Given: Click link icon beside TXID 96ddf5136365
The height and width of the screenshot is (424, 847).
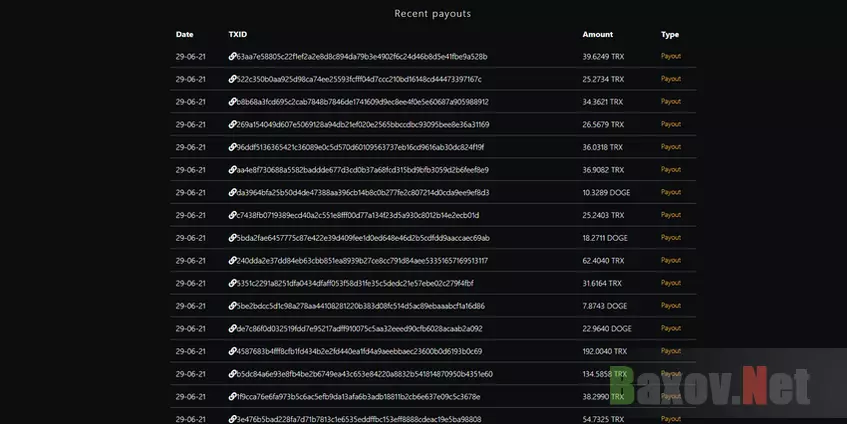Looking at the screenshot, I should click(232, 147).
